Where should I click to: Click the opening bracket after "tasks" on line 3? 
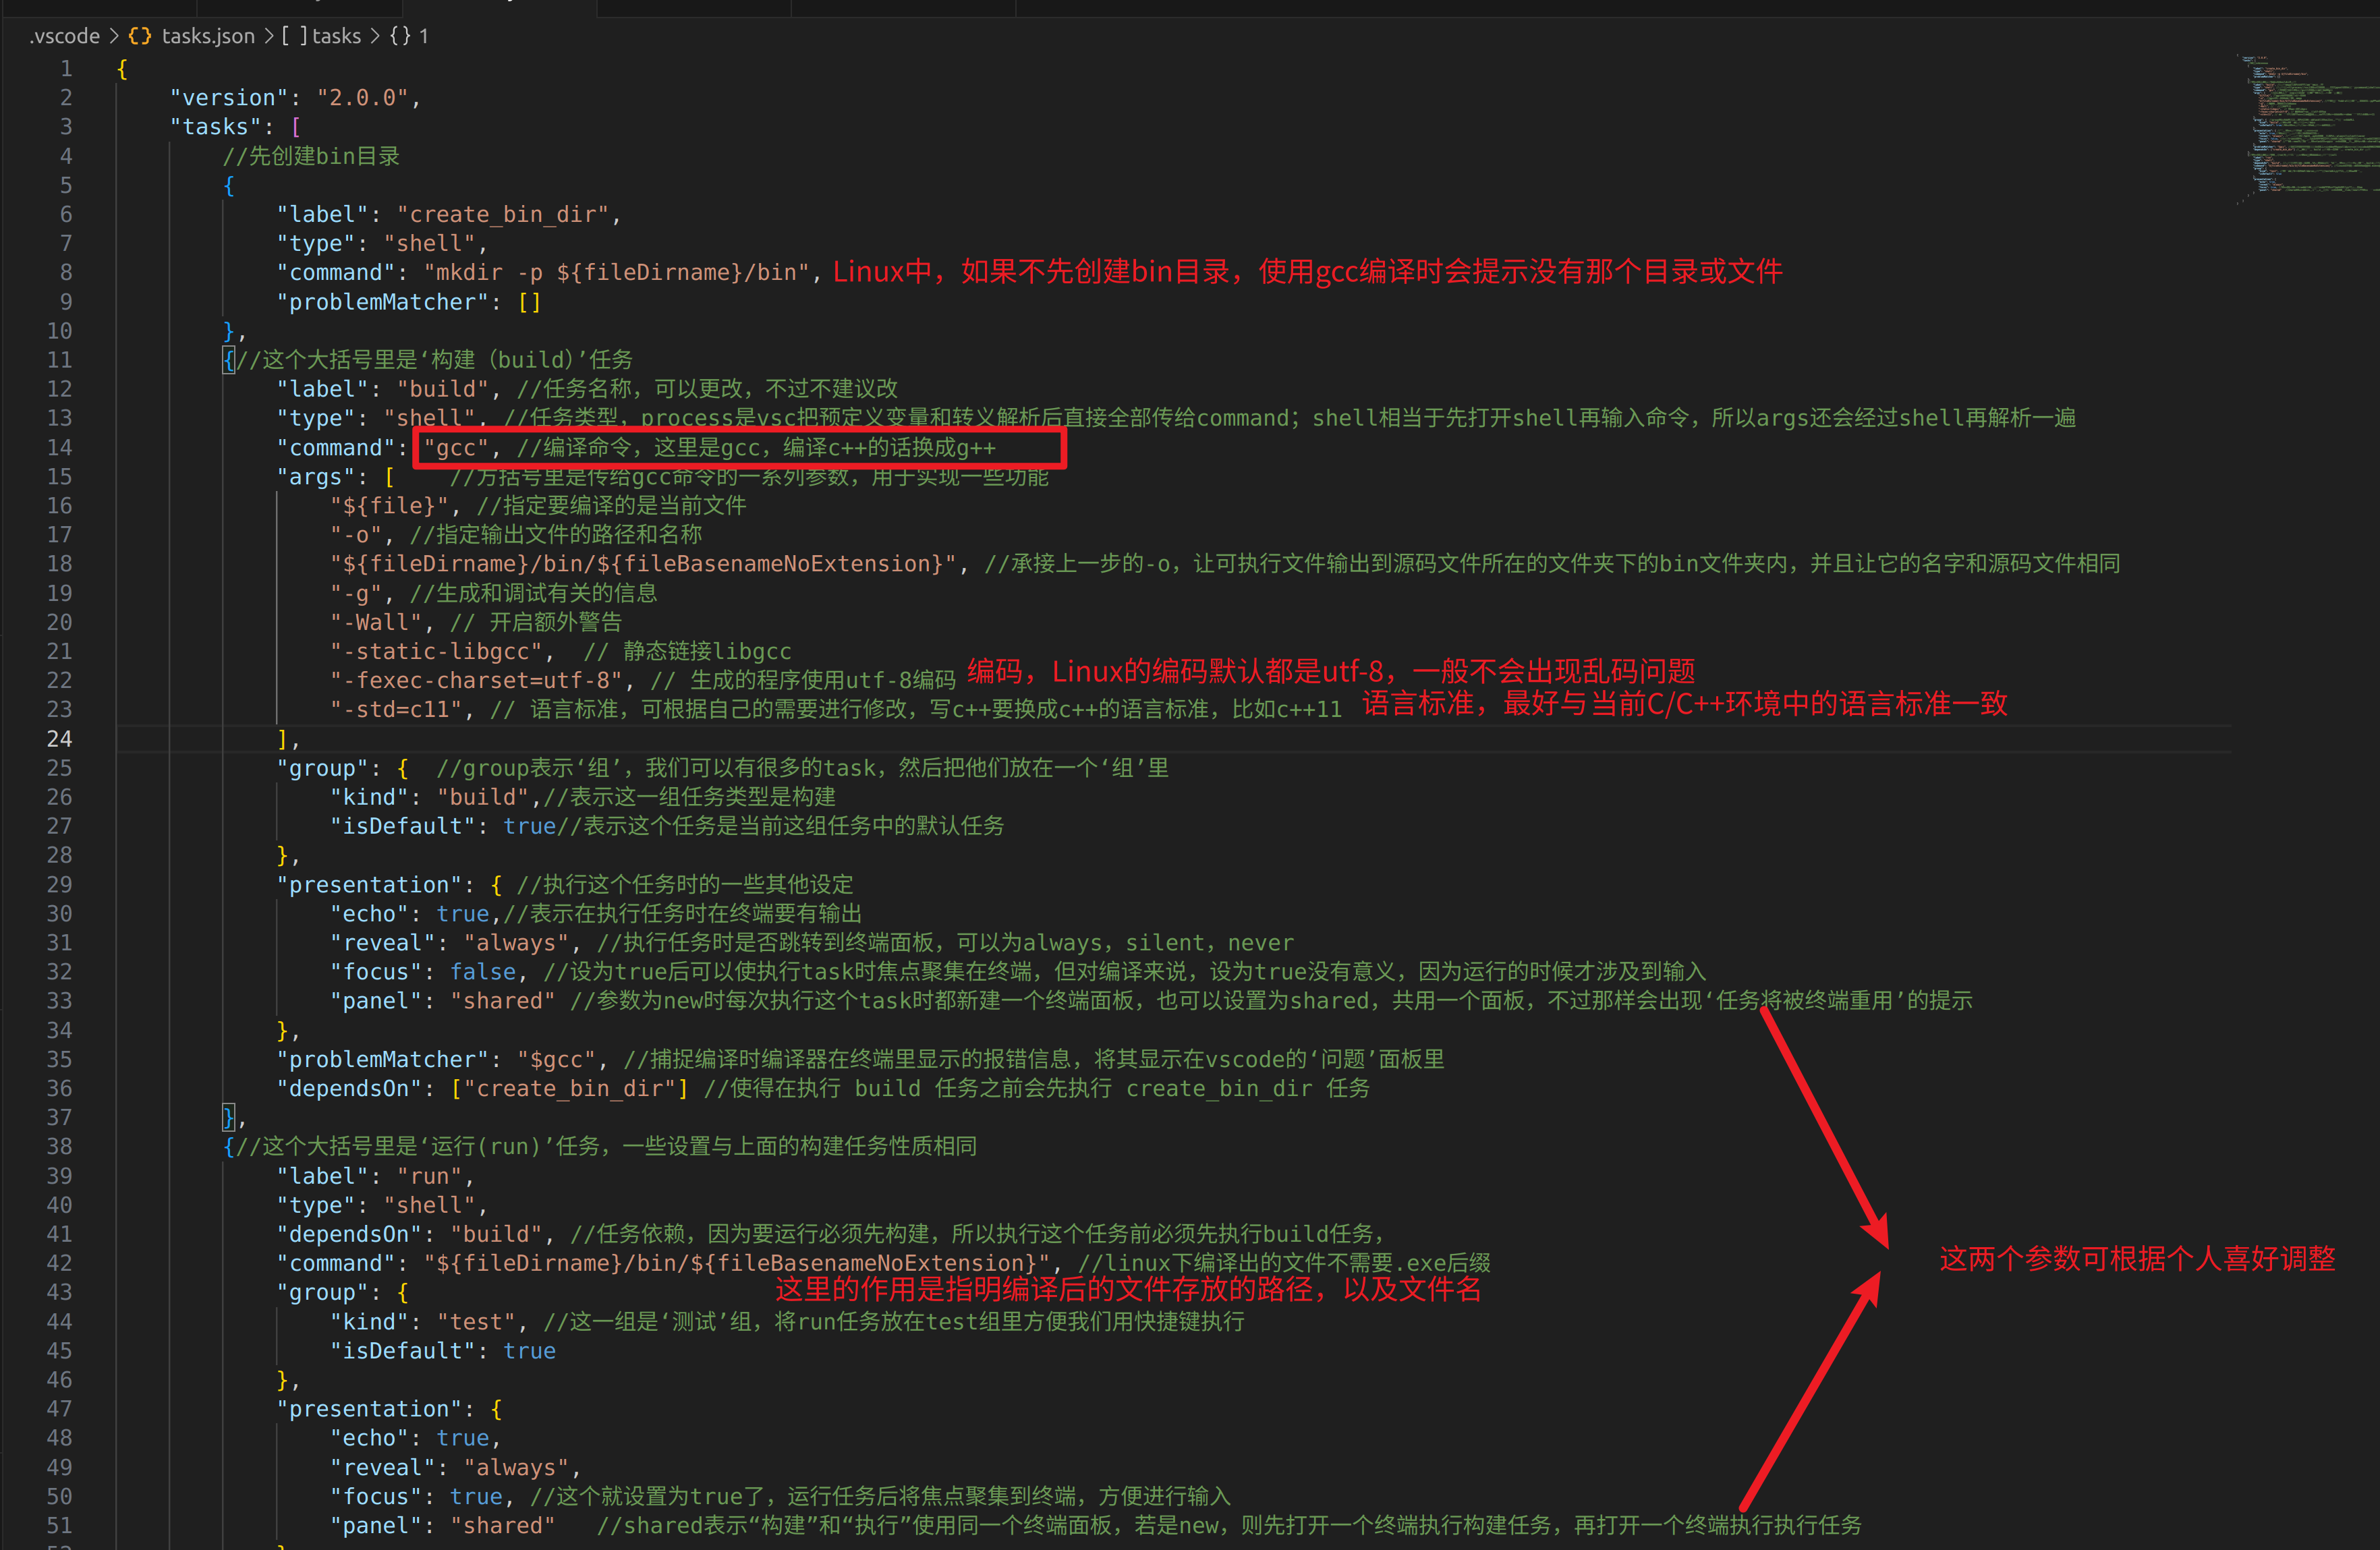(296, 127)
